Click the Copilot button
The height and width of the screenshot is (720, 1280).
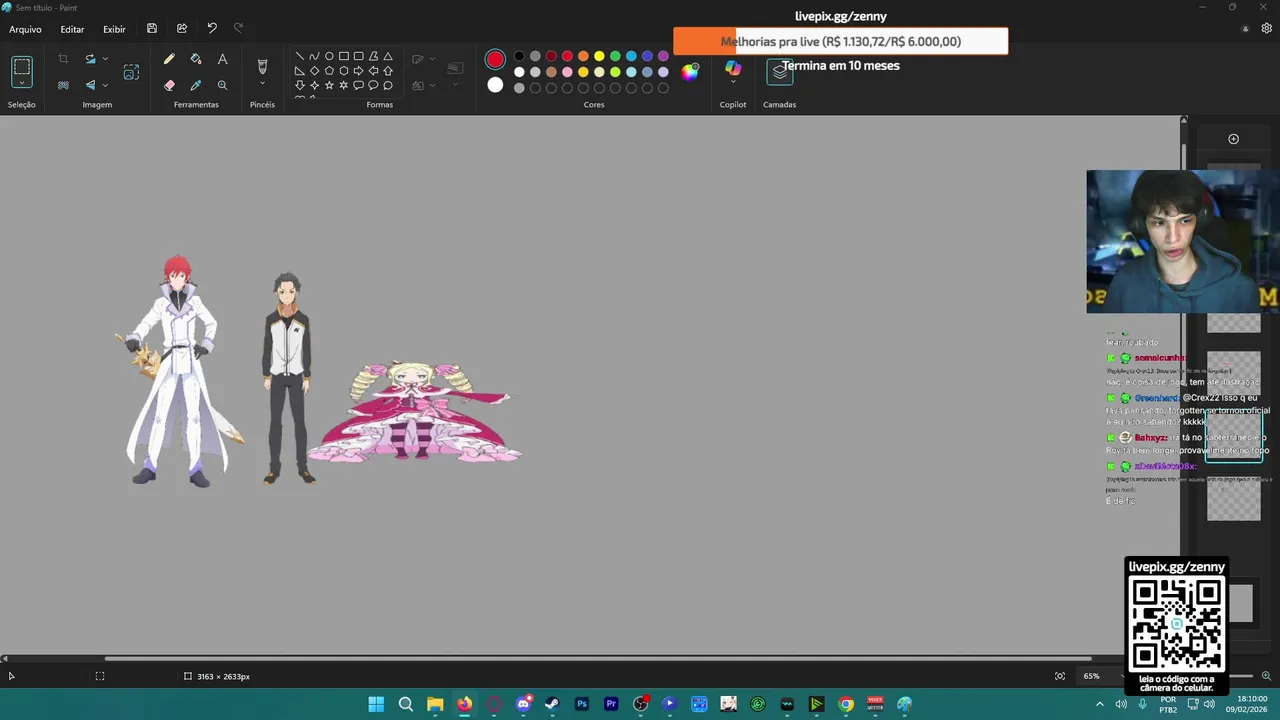(x=733, y=67)
